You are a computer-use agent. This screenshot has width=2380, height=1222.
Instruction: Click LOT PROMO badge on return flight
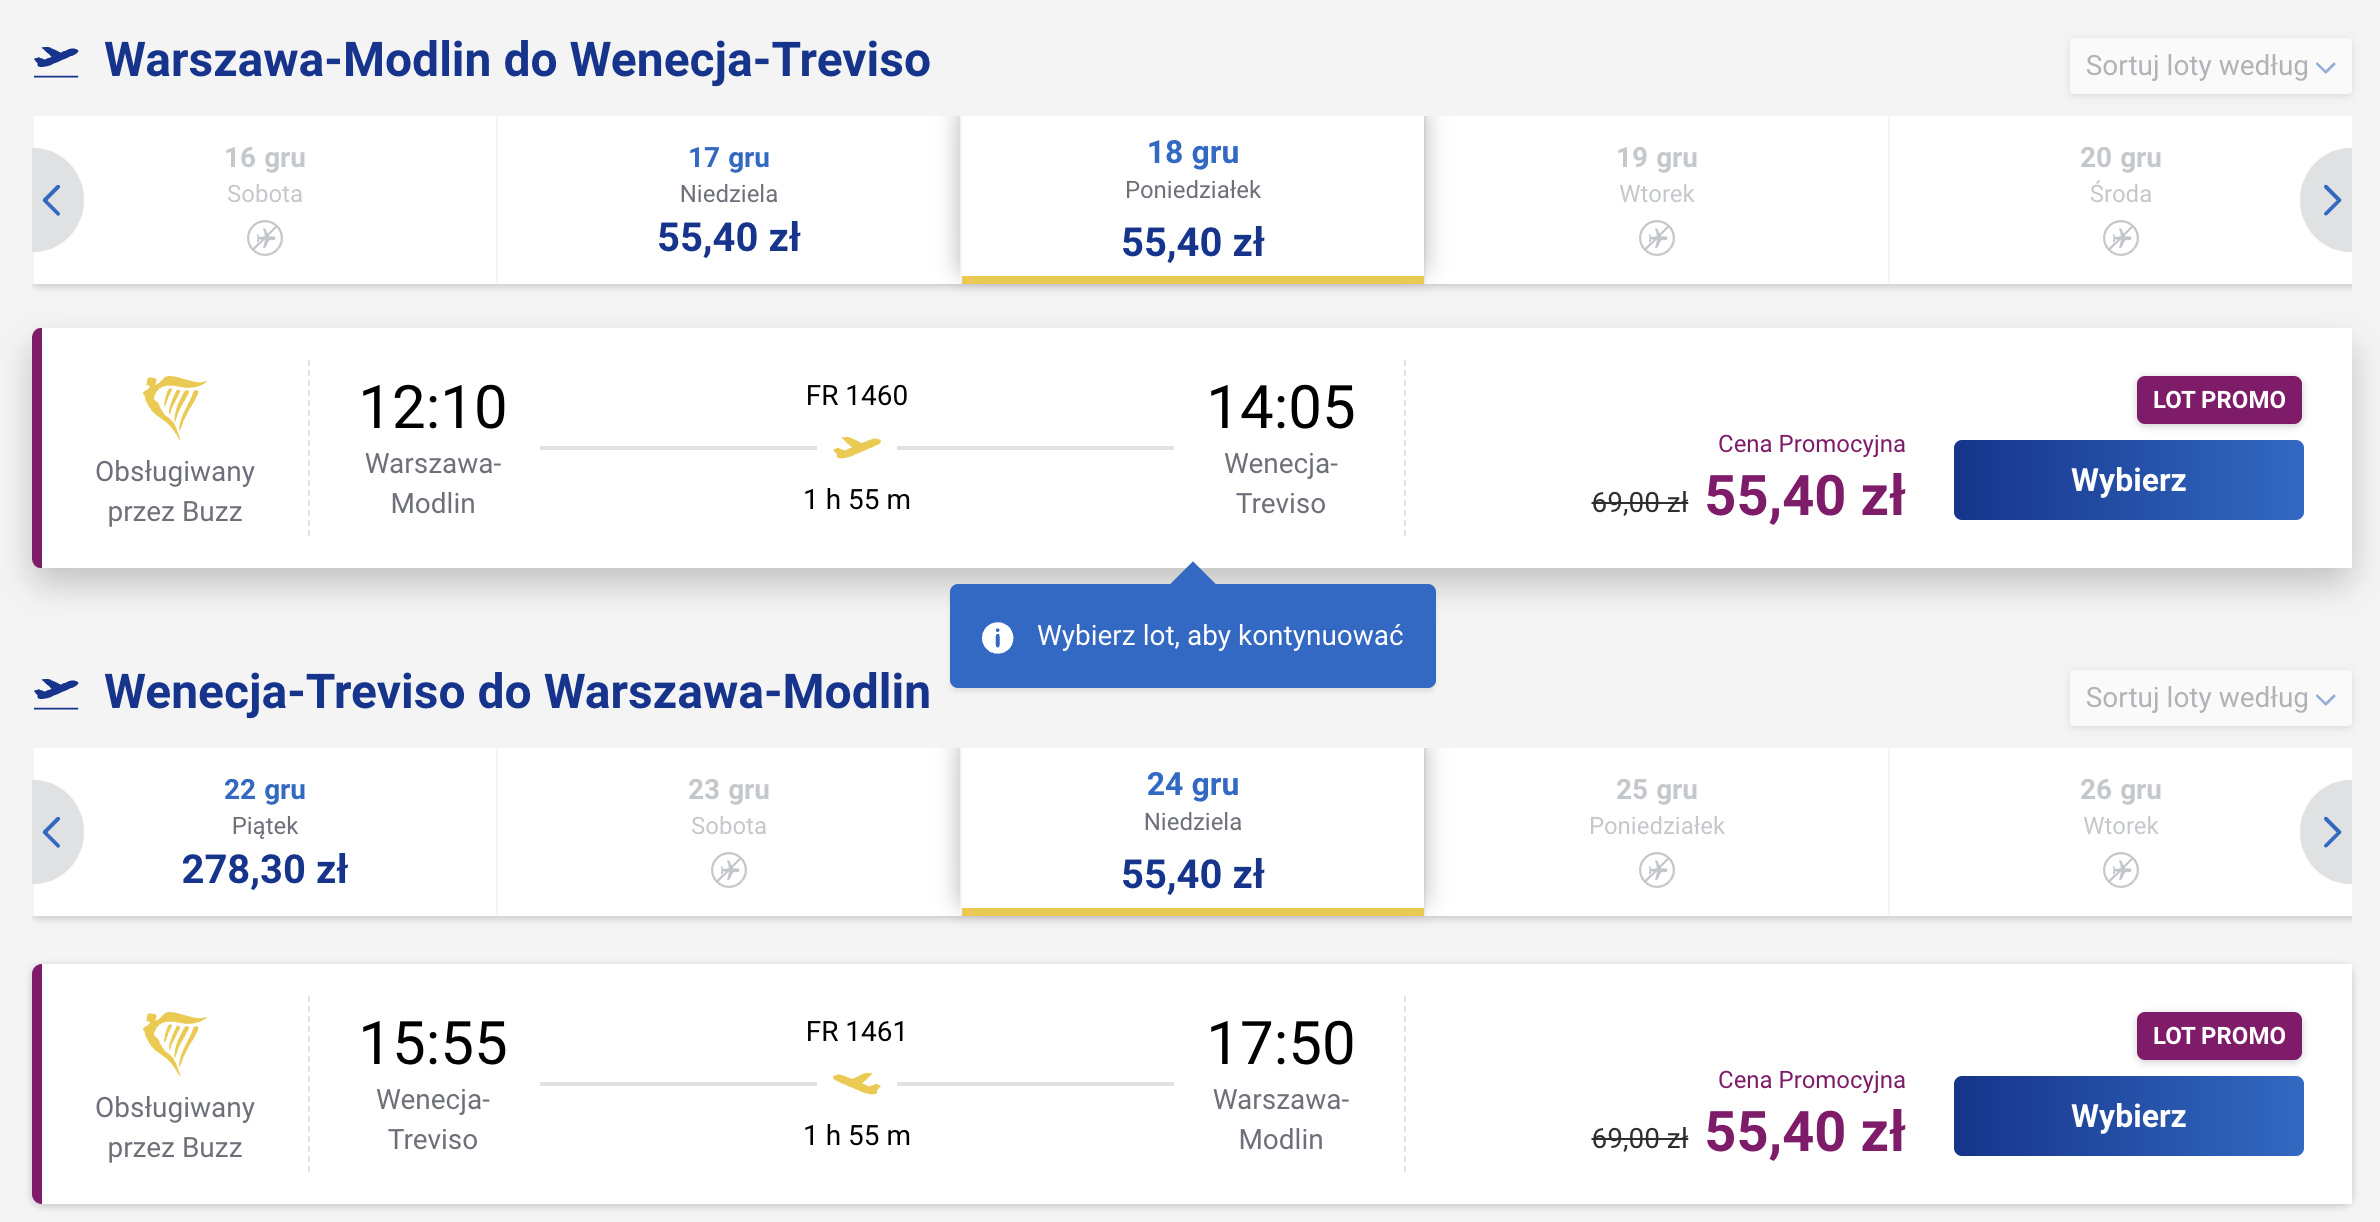click(x=2219, y=1036)
